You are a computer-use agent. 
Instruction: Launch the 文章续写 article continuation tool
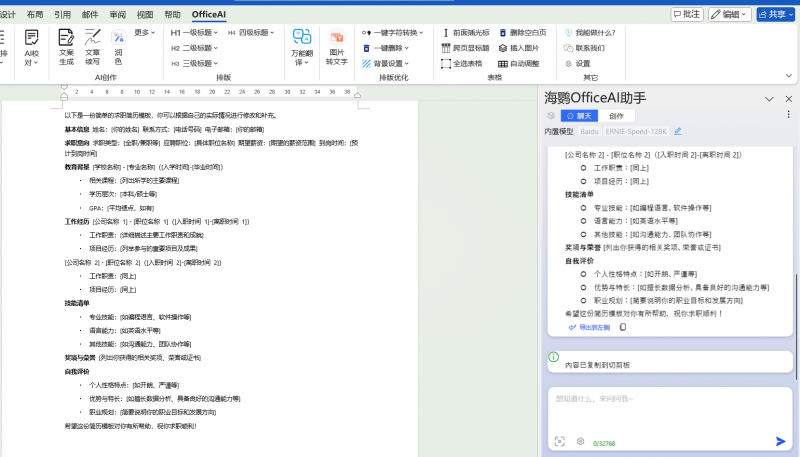92,47
